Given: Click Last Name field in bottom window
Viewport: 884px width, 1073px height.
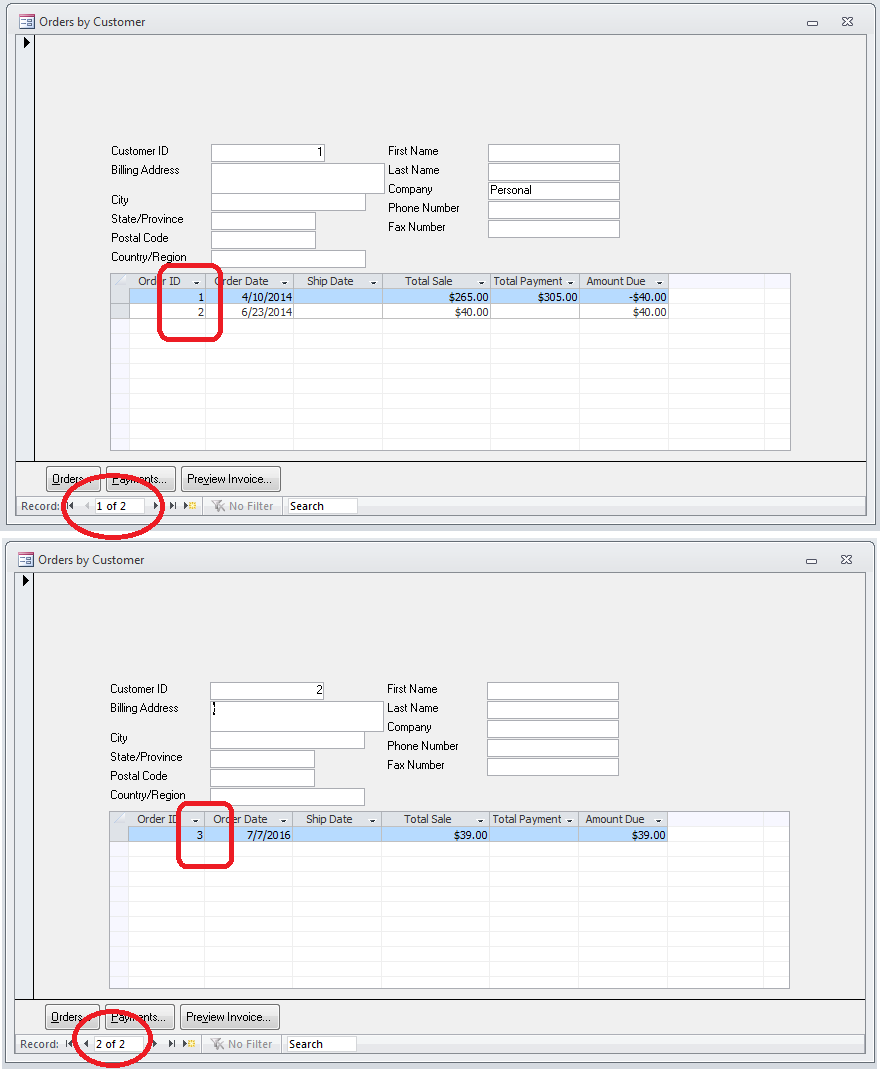Looking at the screenshot, I should (x=553, y=710).
